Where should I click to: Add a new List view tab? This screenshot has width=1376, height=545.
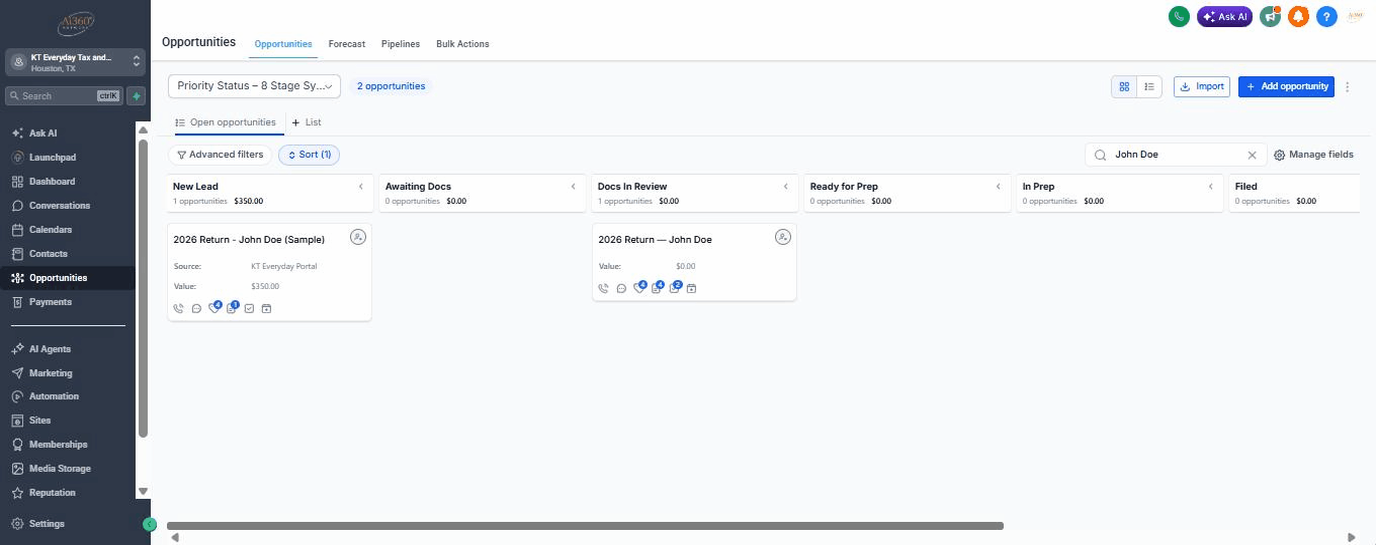coord(307,122)
